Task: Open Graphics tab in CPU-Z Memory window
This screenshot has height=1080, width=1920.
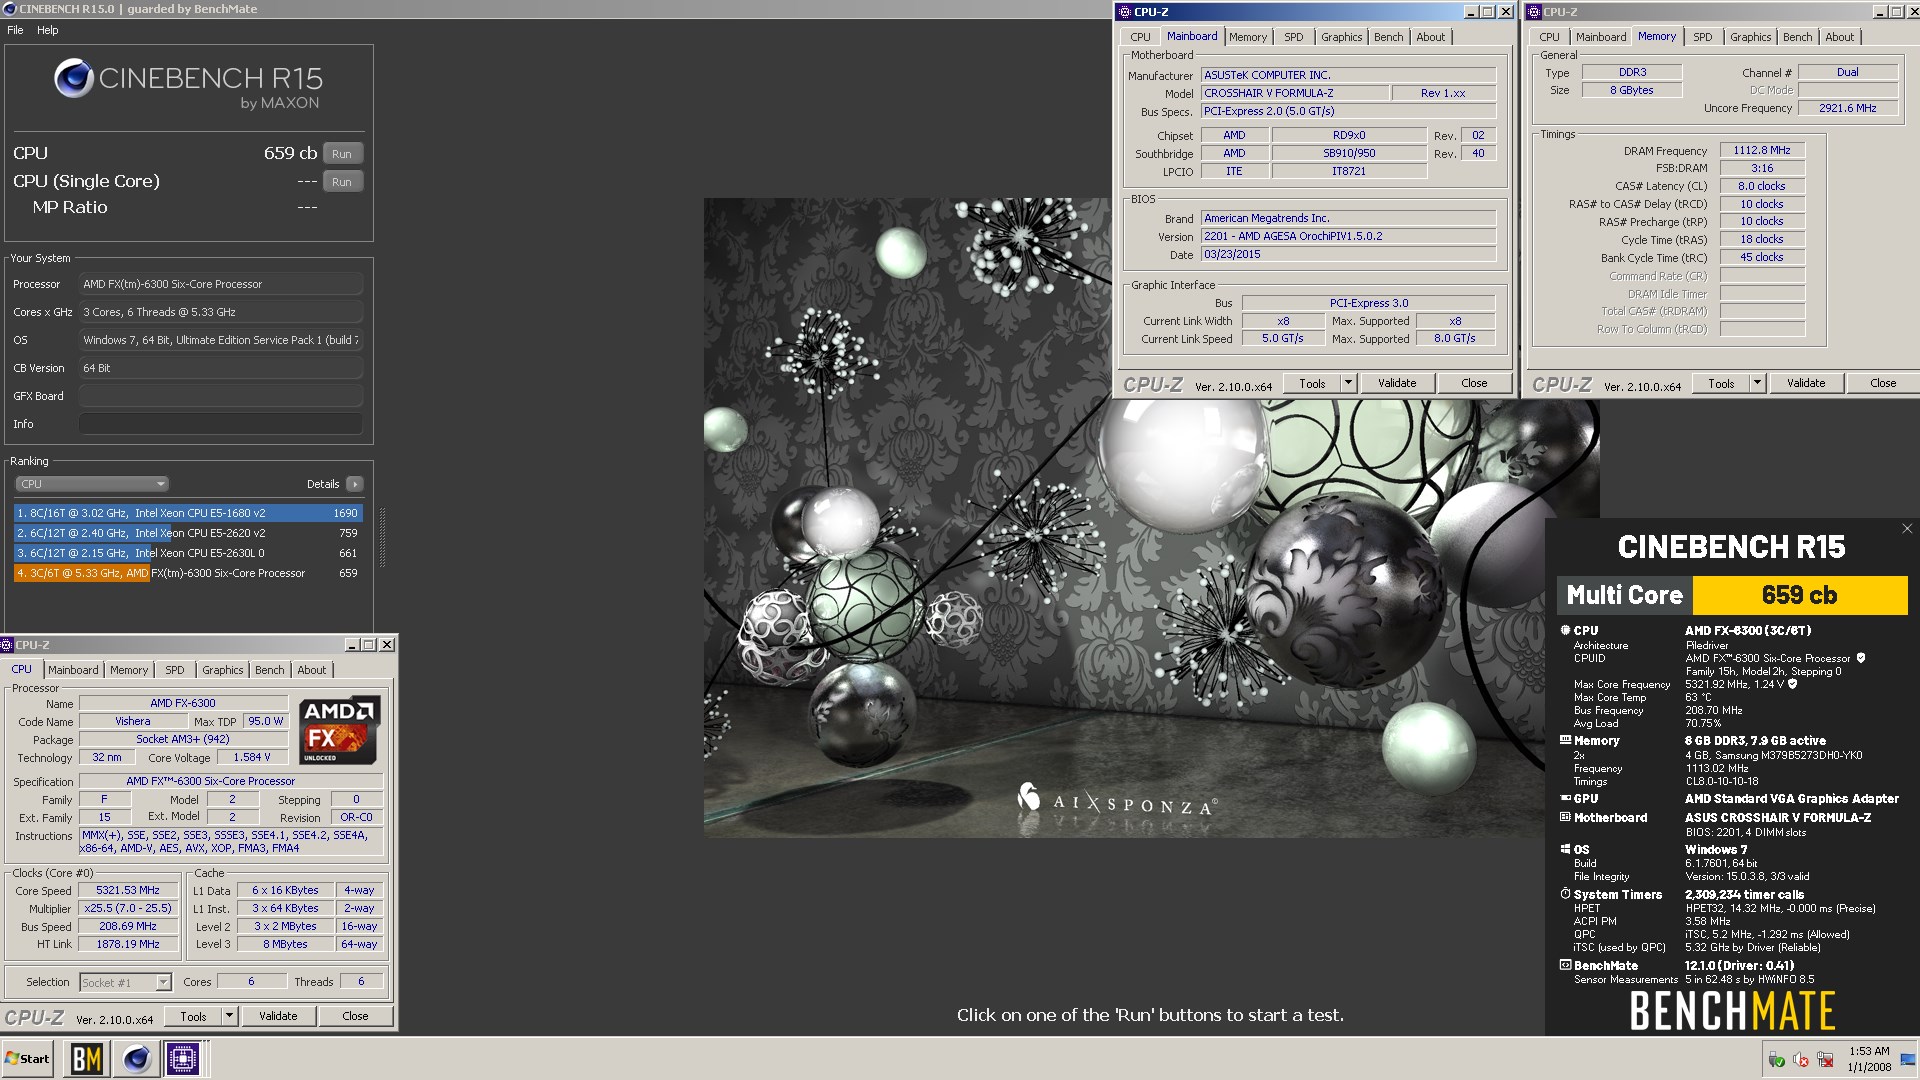Action: tap(1750, 37)
